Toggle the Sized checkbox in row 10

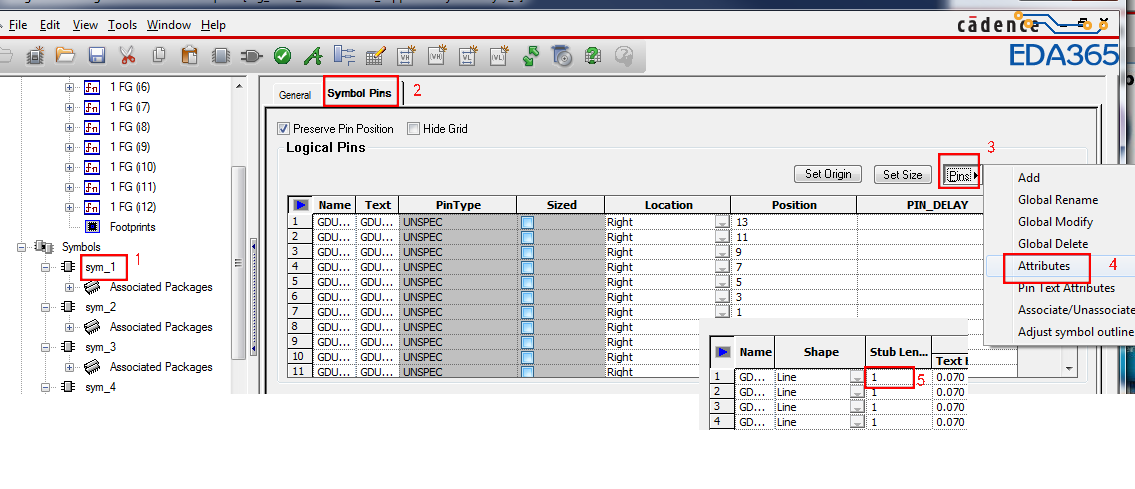[527, 357]
